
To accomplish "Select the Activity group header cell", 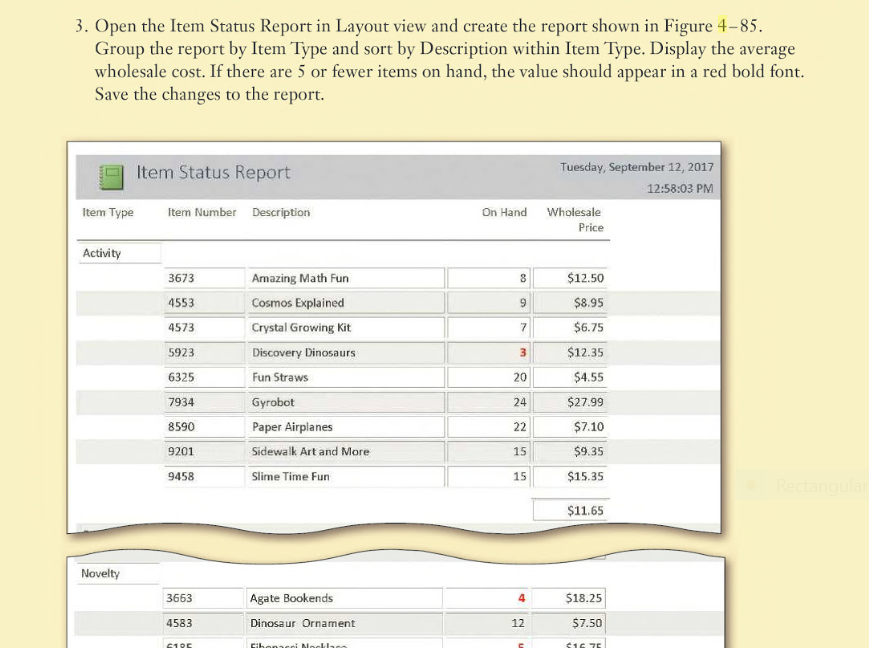I will [x=120, y=253].
